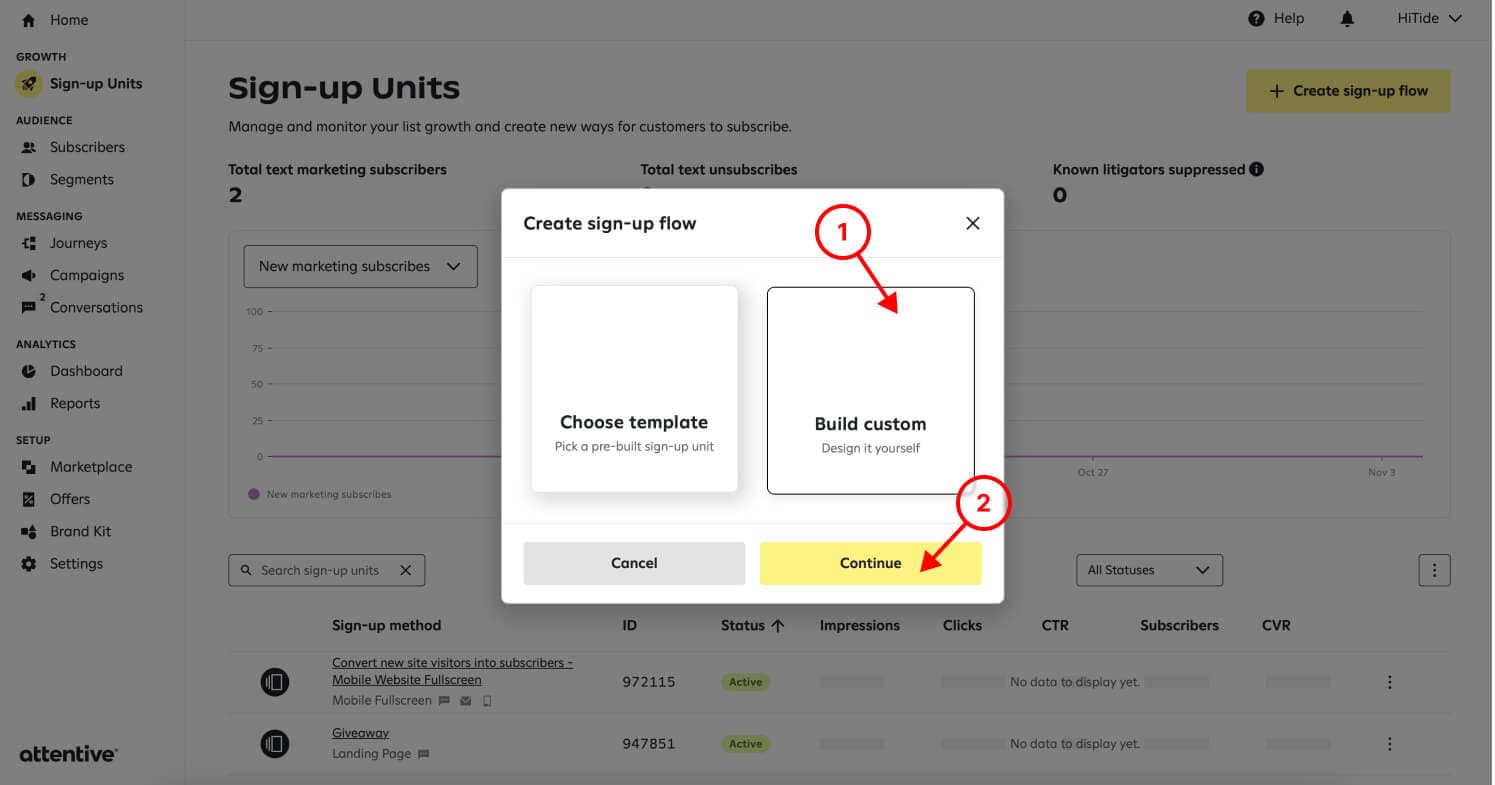The width and height of the screenshot is (1495, 785).
Task: Open Brand Kit from the sidebar
Action: [80, 531]
